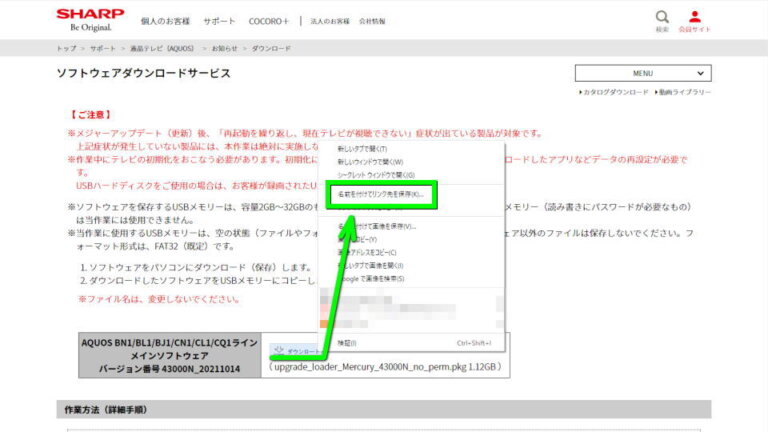Choose 新しいタブで開く from context menu

(362, 149)
